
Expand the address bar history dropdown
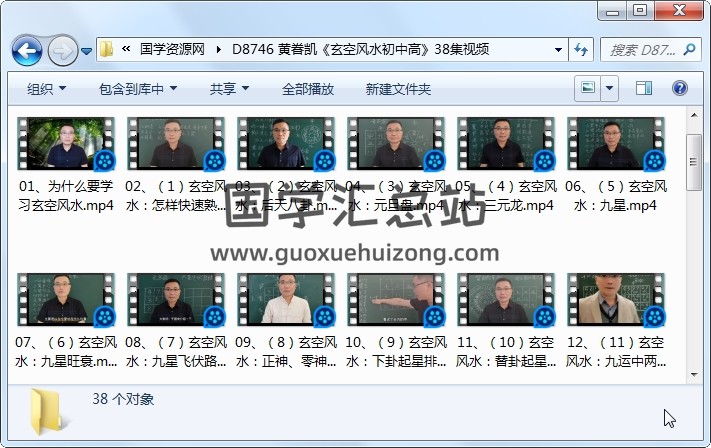pyautogui.click(x=559, y=49)
